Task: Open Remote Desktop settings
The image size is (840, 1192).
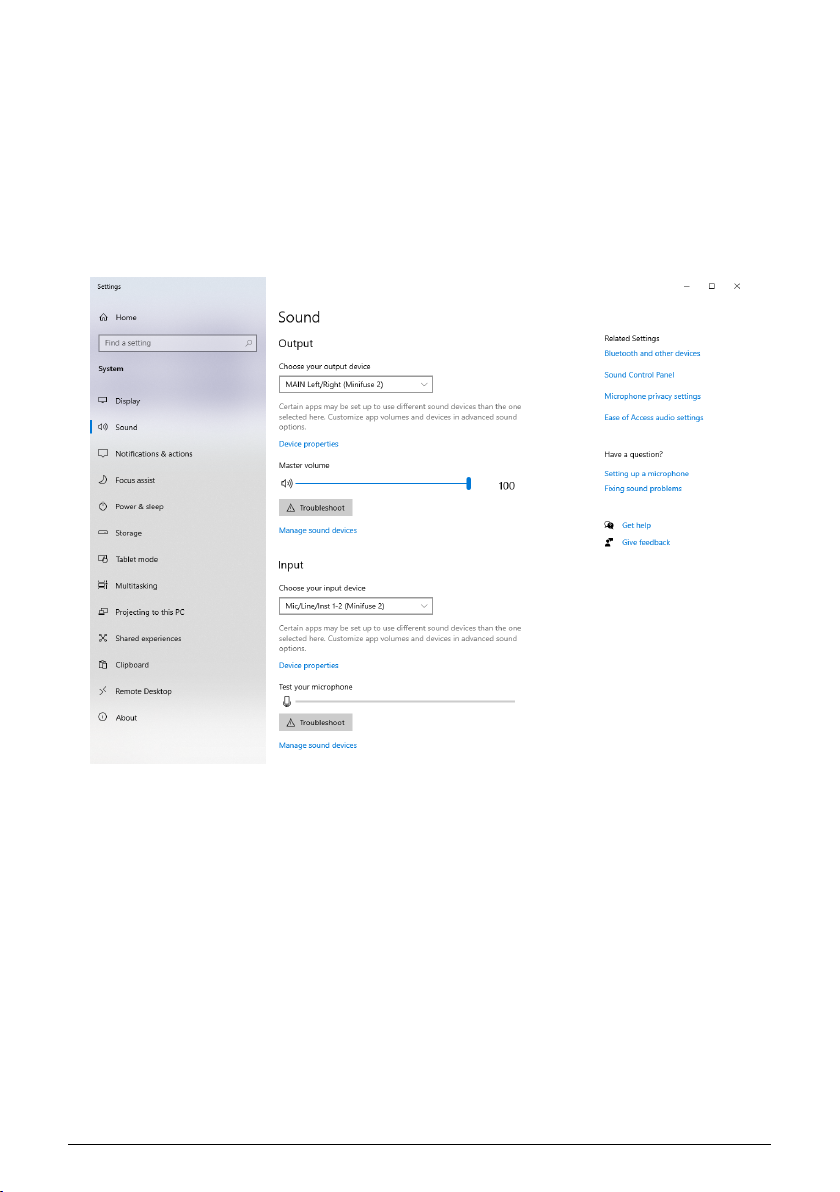Action: pyautogui.click(x=144, y=691)
